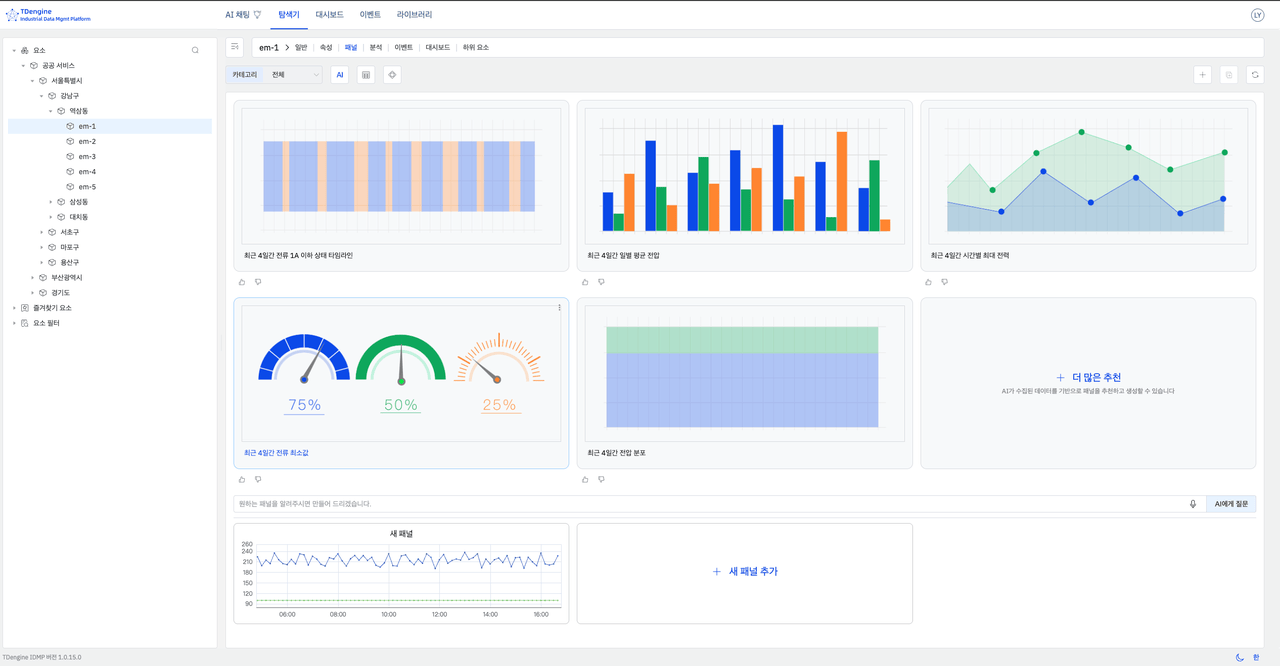Screen dimensions: 1280x666
Task: Toggle dark mode with the moon icon
Action: [1240, 657]
